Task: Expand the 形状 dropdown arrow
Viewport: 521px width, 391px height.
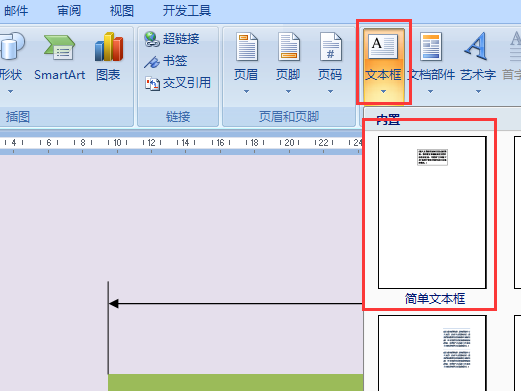Action: point(10,91)
